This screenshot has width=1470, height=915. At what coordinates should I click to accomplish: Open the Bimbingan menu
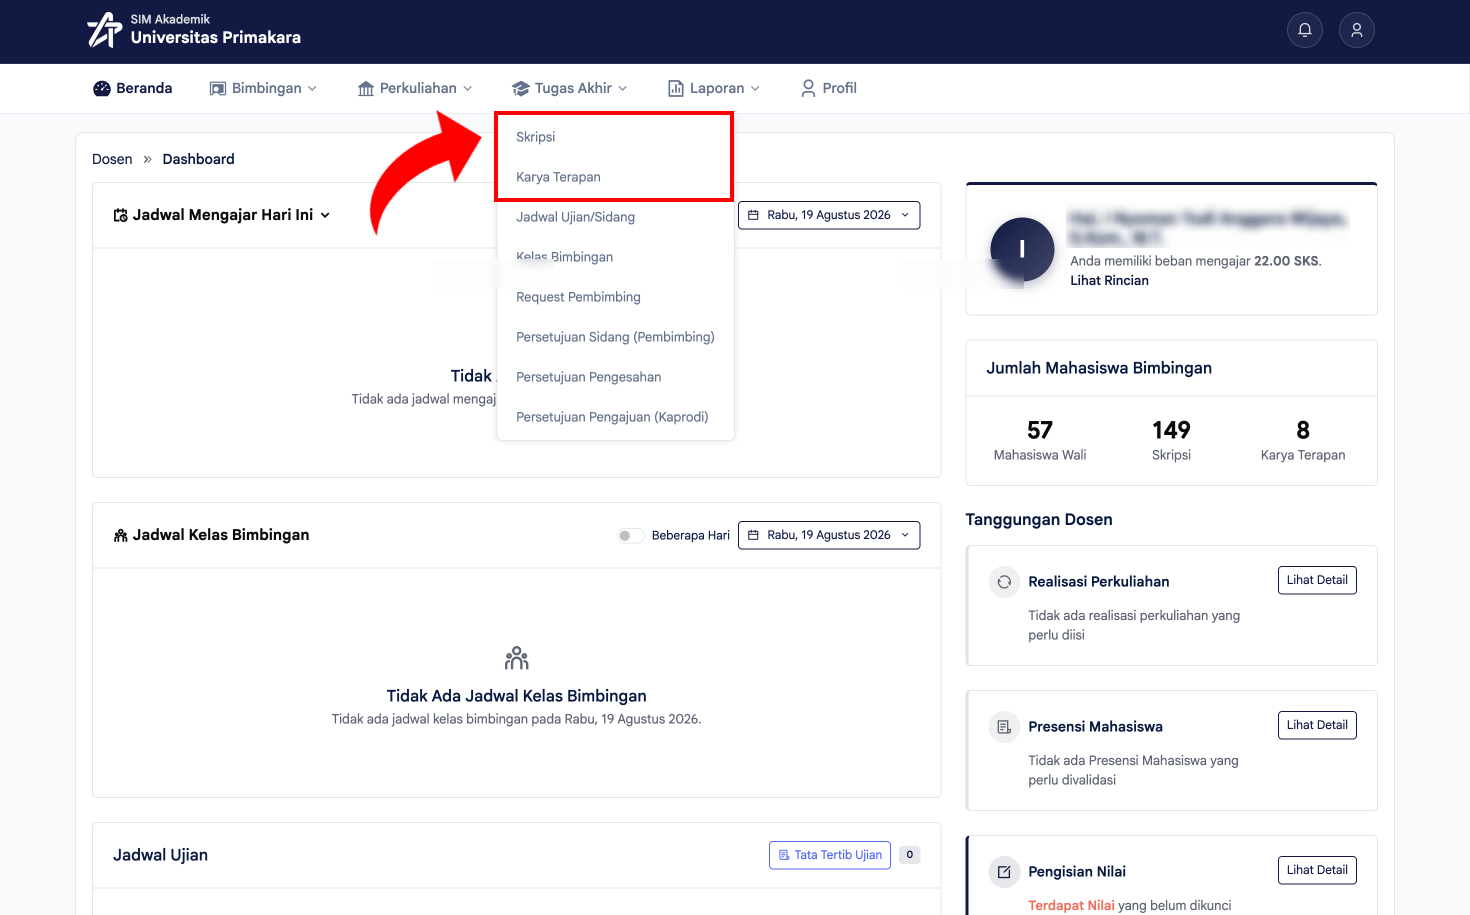[263, 88]
